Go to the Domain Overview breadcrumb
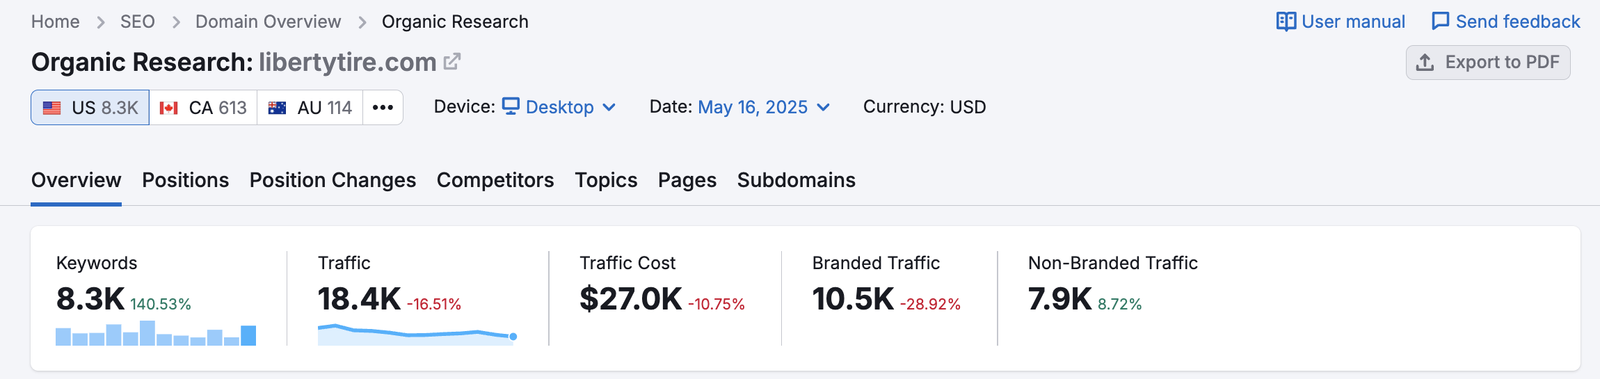The width and height of the screenshot is (1600, 379). (268, 22)
